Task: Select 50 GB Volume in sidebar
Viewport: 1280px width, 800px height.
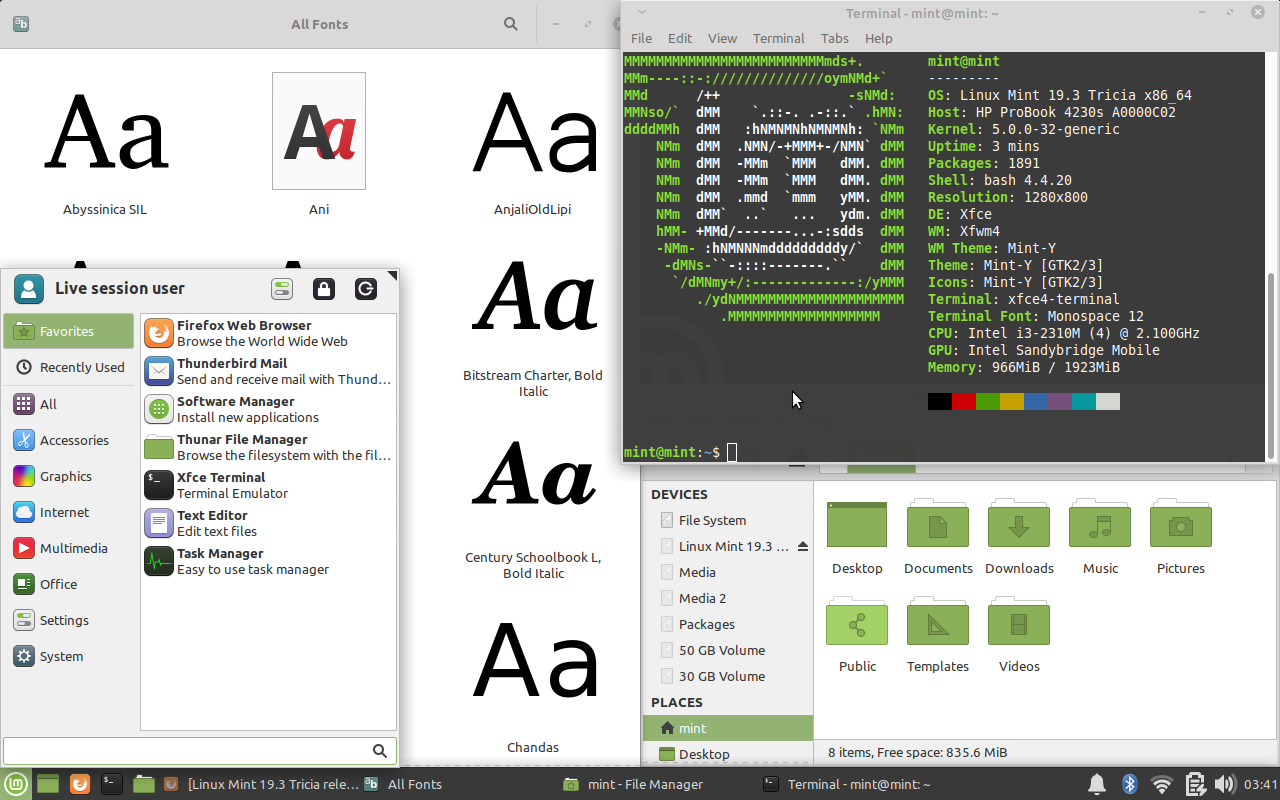Action: tap(727, 650)
